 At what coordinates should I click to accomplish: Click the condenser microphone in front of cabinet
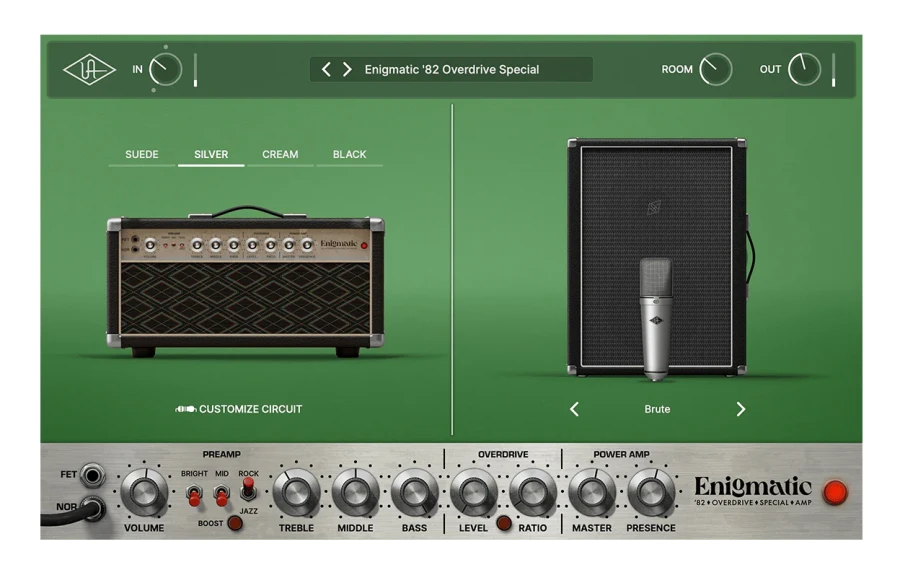coord(655,319)
